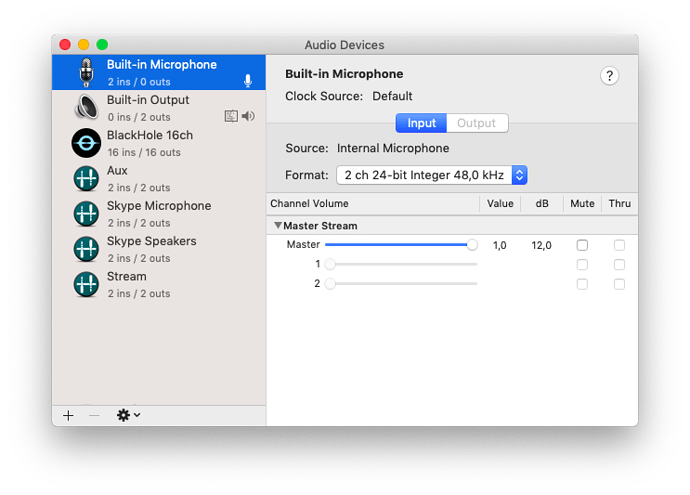
Task: Toggle channel 1 Mute checkbox
Action: [x=582, y=264]
